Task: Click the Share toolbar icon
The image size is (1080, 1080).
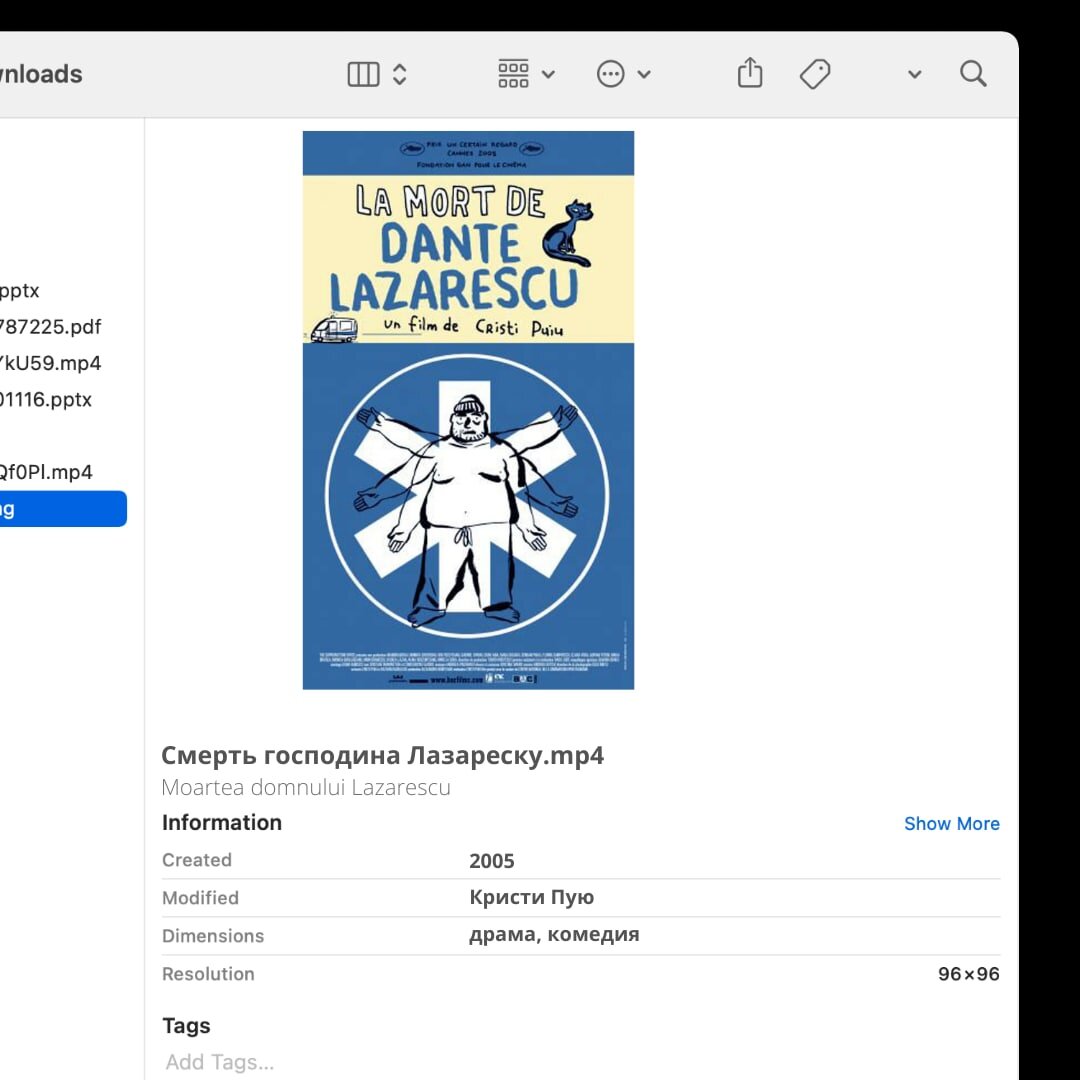Action: 749,72
